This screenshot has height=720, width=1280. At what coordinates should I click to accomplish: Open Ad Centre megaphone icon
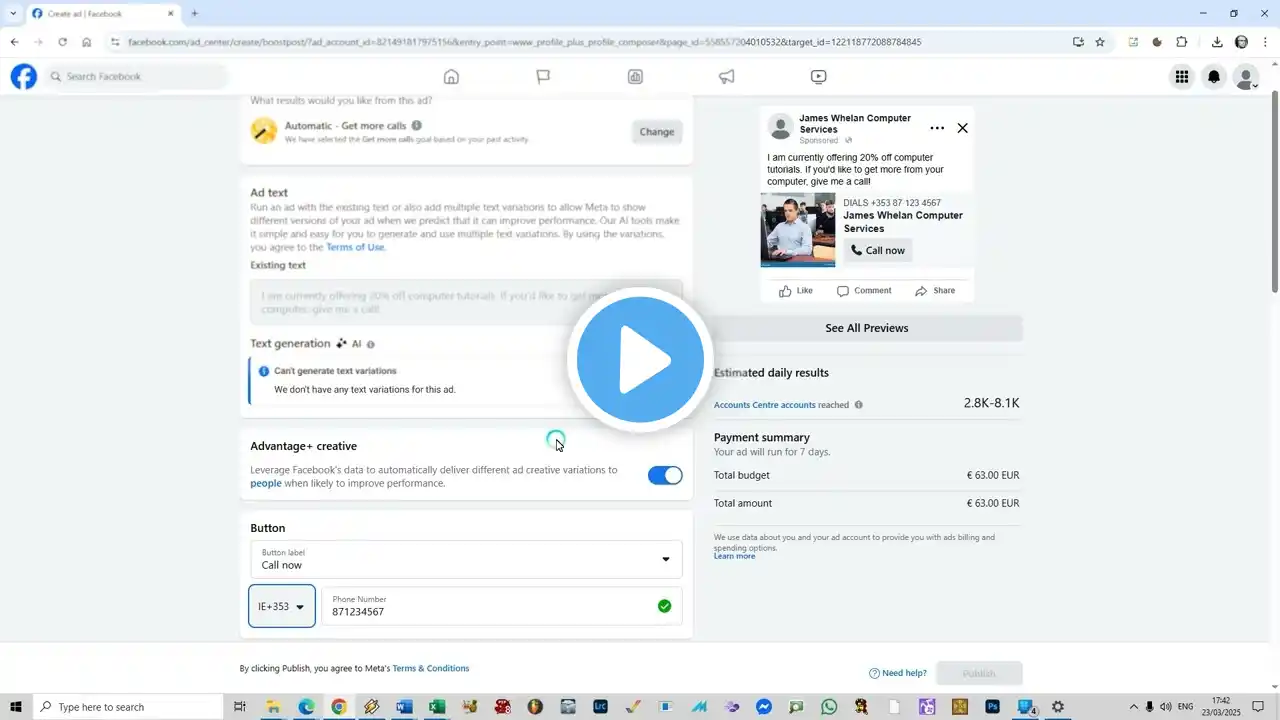pos(727,77)
